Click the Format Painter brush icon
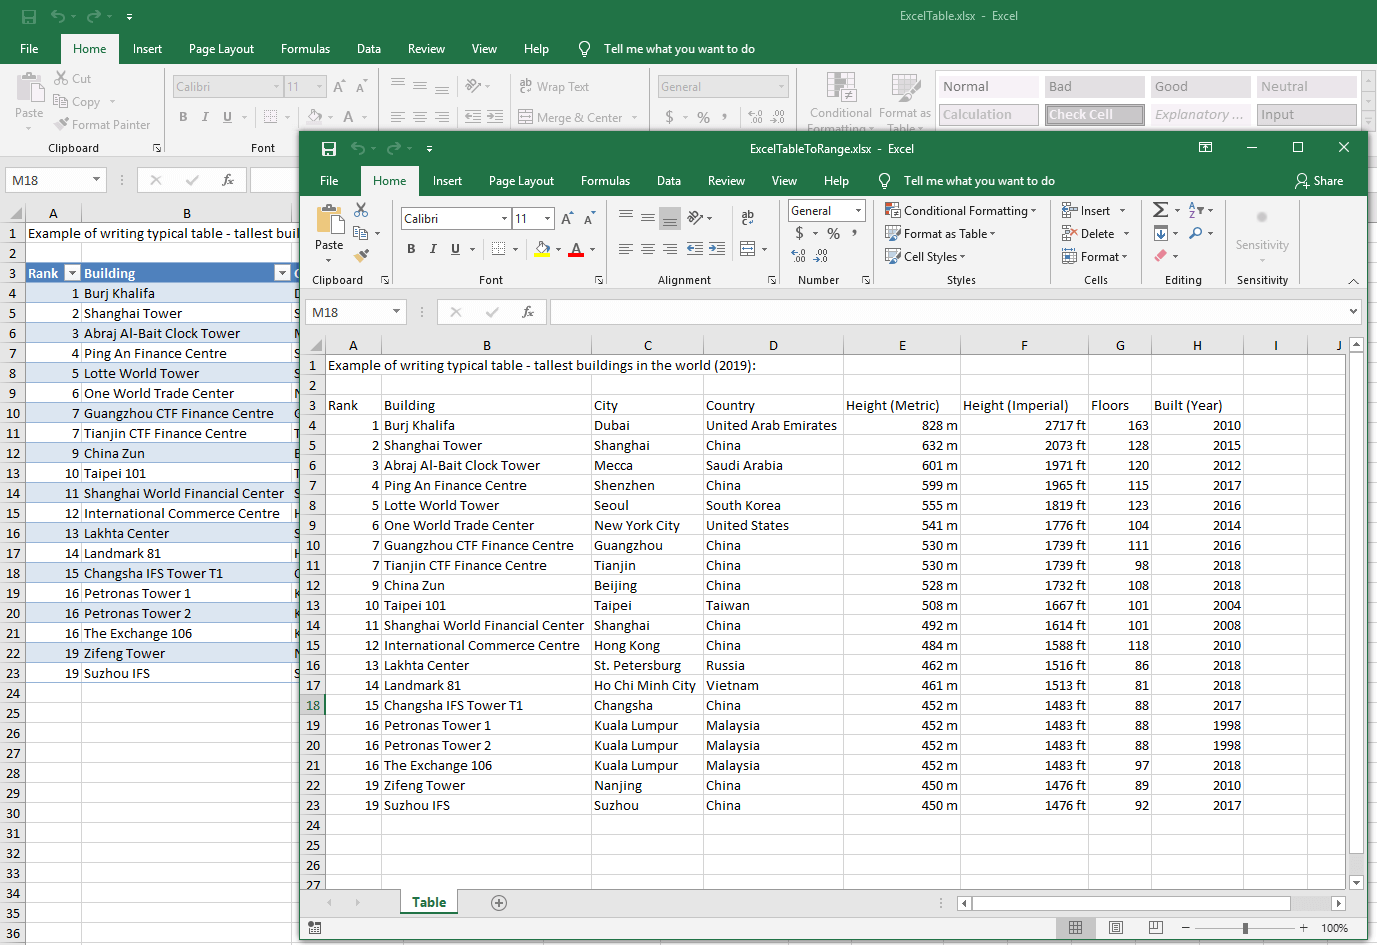 pyautogui.click(x=362, y=255)
